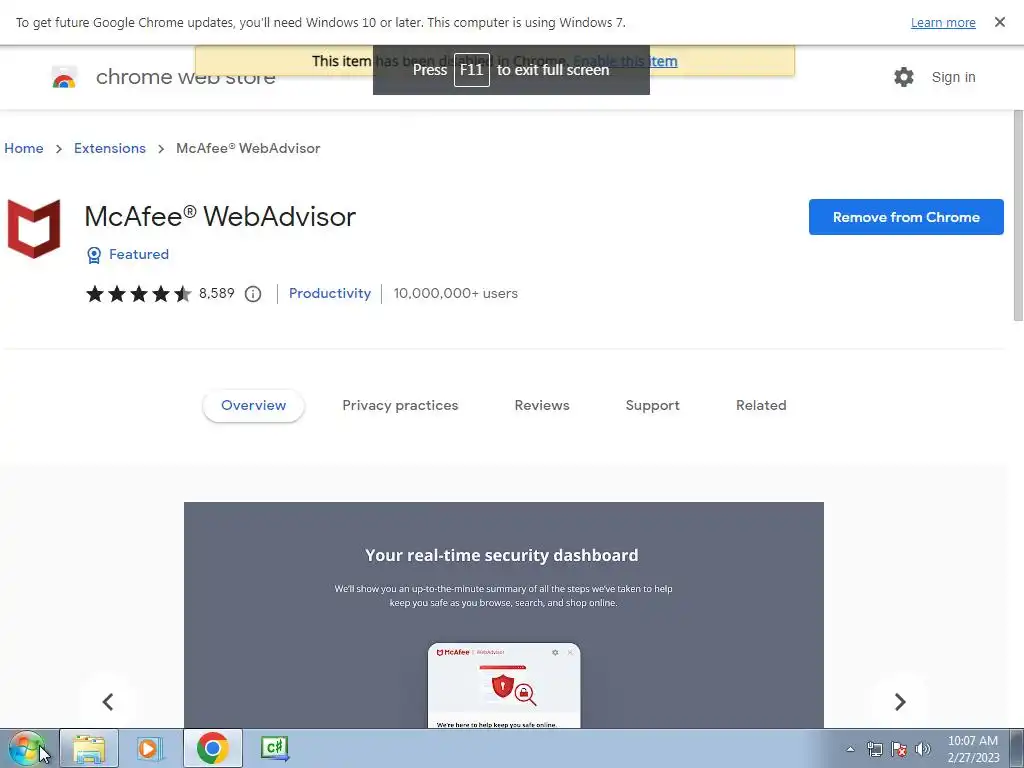Click the volume speaker tray icon
The width and height of the screenshot is (1024, 768).
click(x=923, y=749)
